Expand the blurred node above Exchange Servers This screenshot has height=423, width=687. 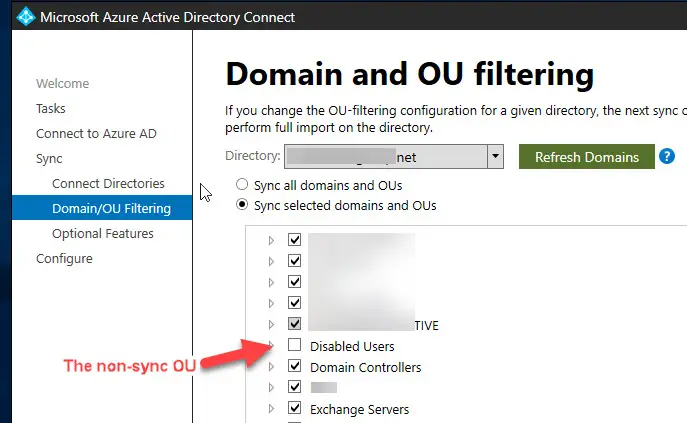coord(271,388)
